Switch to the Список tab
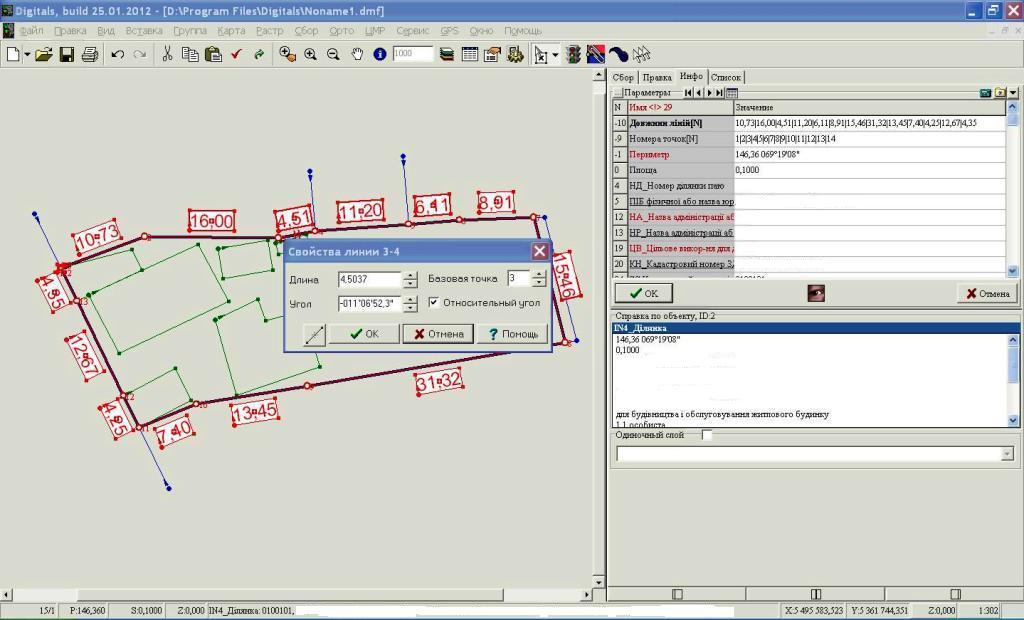Screen dimensions: 1024x620 click(x=726, y=77)
